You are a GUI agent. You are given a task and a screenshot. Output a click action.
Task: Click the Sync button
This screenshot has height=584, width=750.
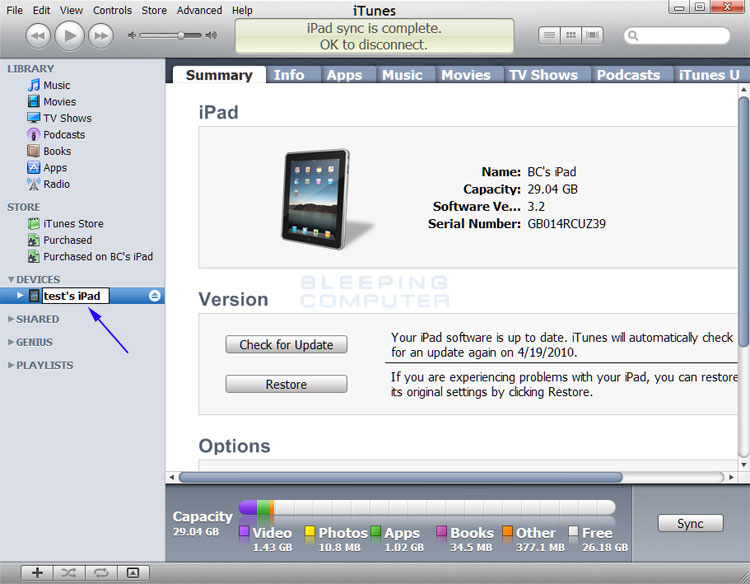(x=690, y=523)
